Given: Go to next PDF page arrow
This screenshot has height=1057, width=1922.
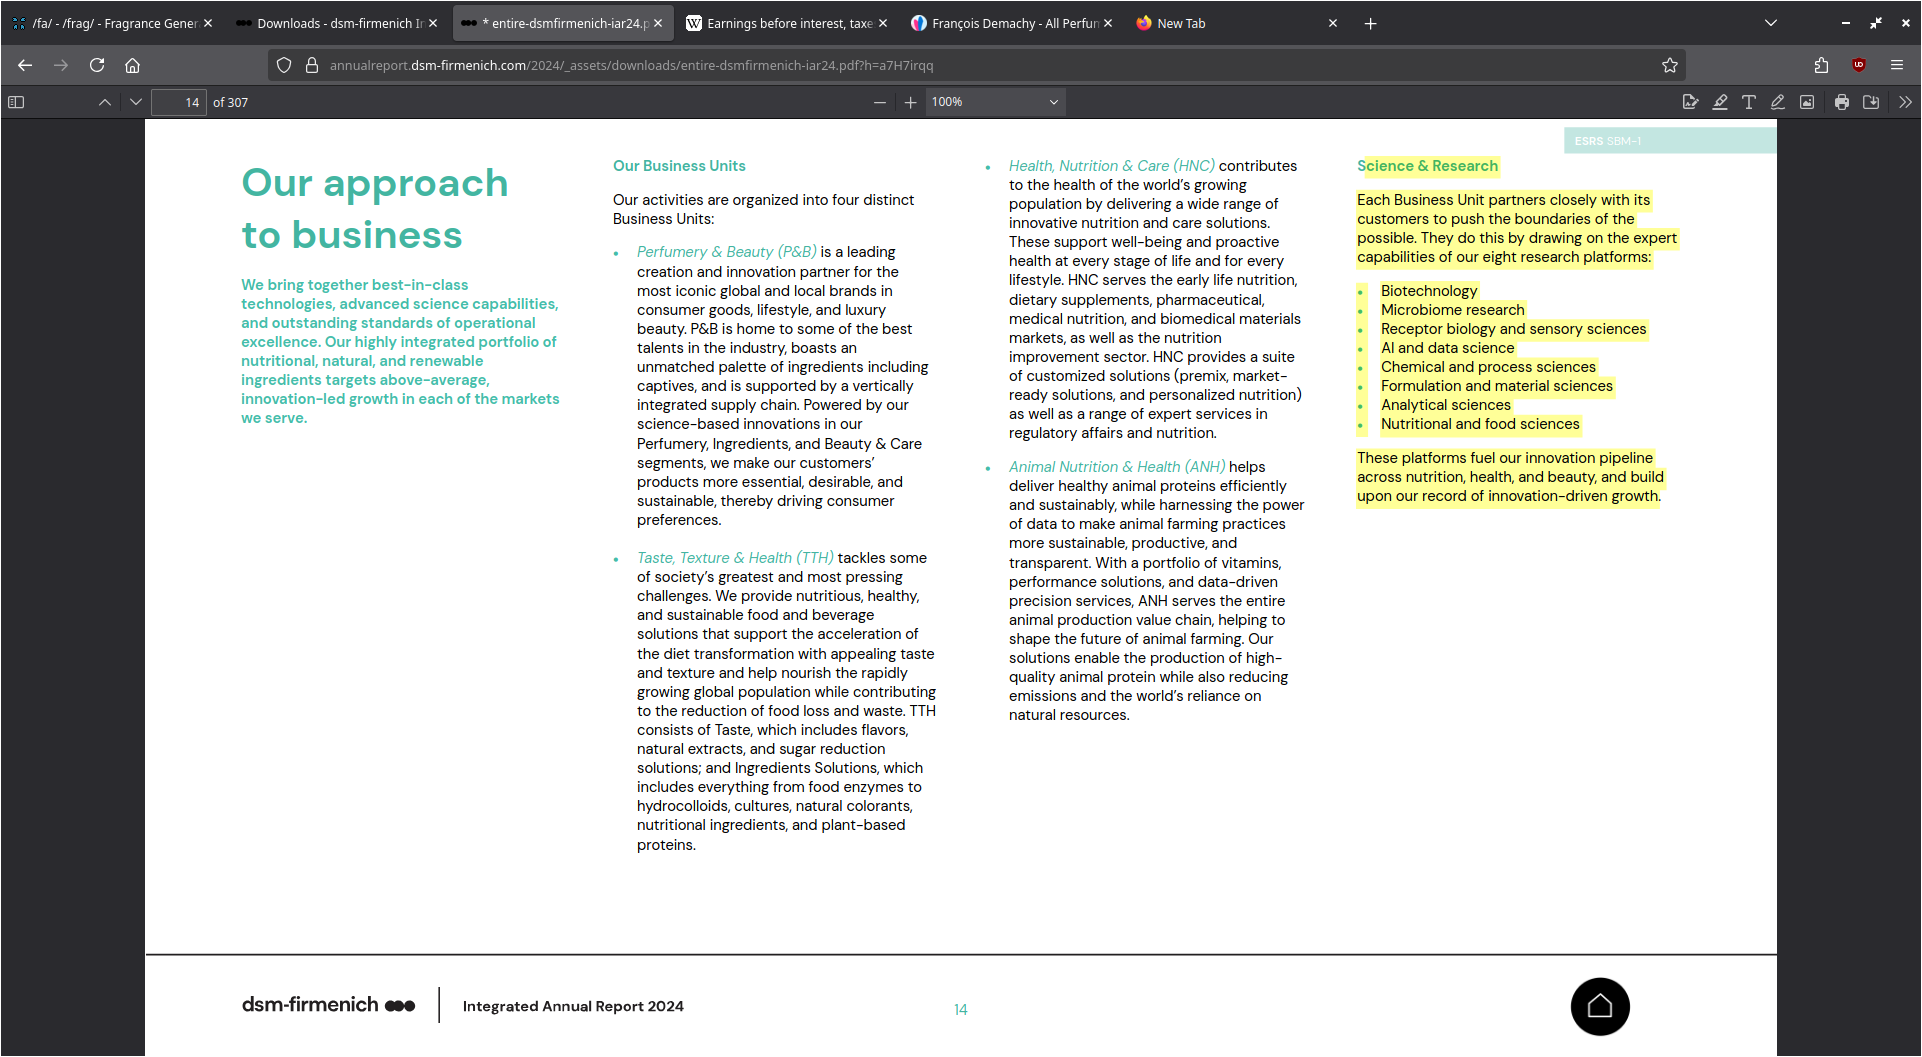Looking at the screenshot, I should tap(136, 102).
